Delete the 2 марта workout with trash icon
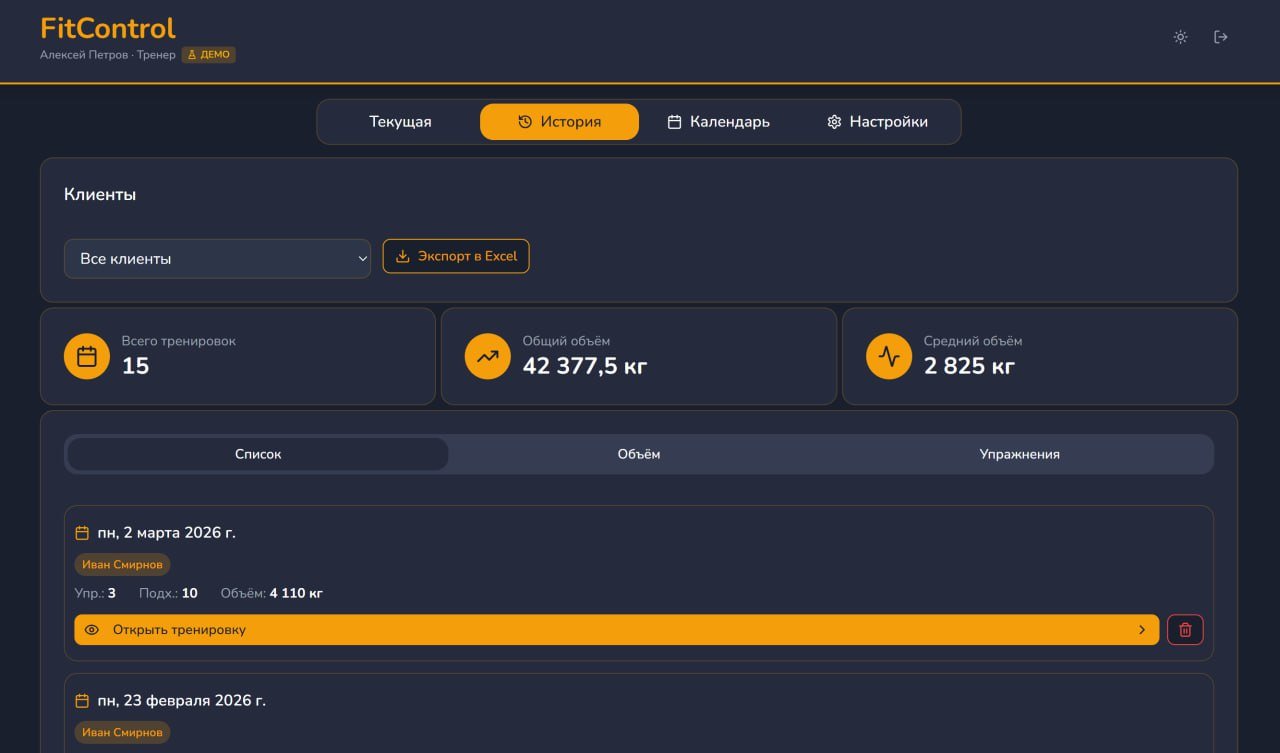 tap(1185, 630)
